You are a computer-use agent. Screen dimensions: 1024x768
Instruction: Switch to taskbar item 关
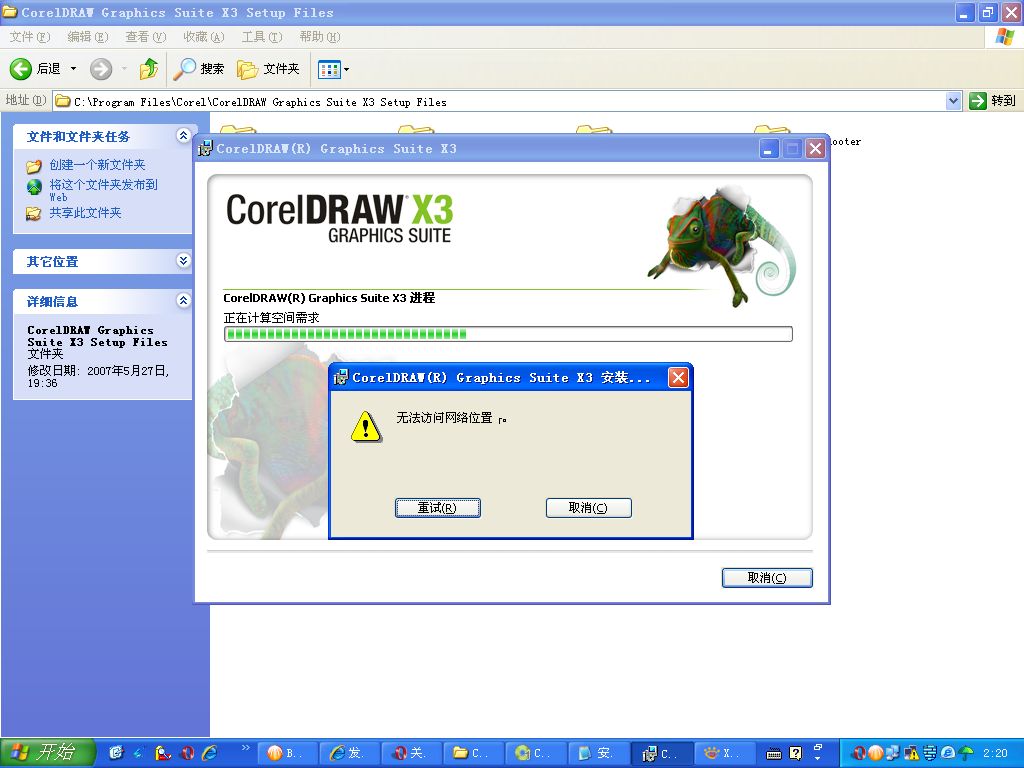pos(413,753)
